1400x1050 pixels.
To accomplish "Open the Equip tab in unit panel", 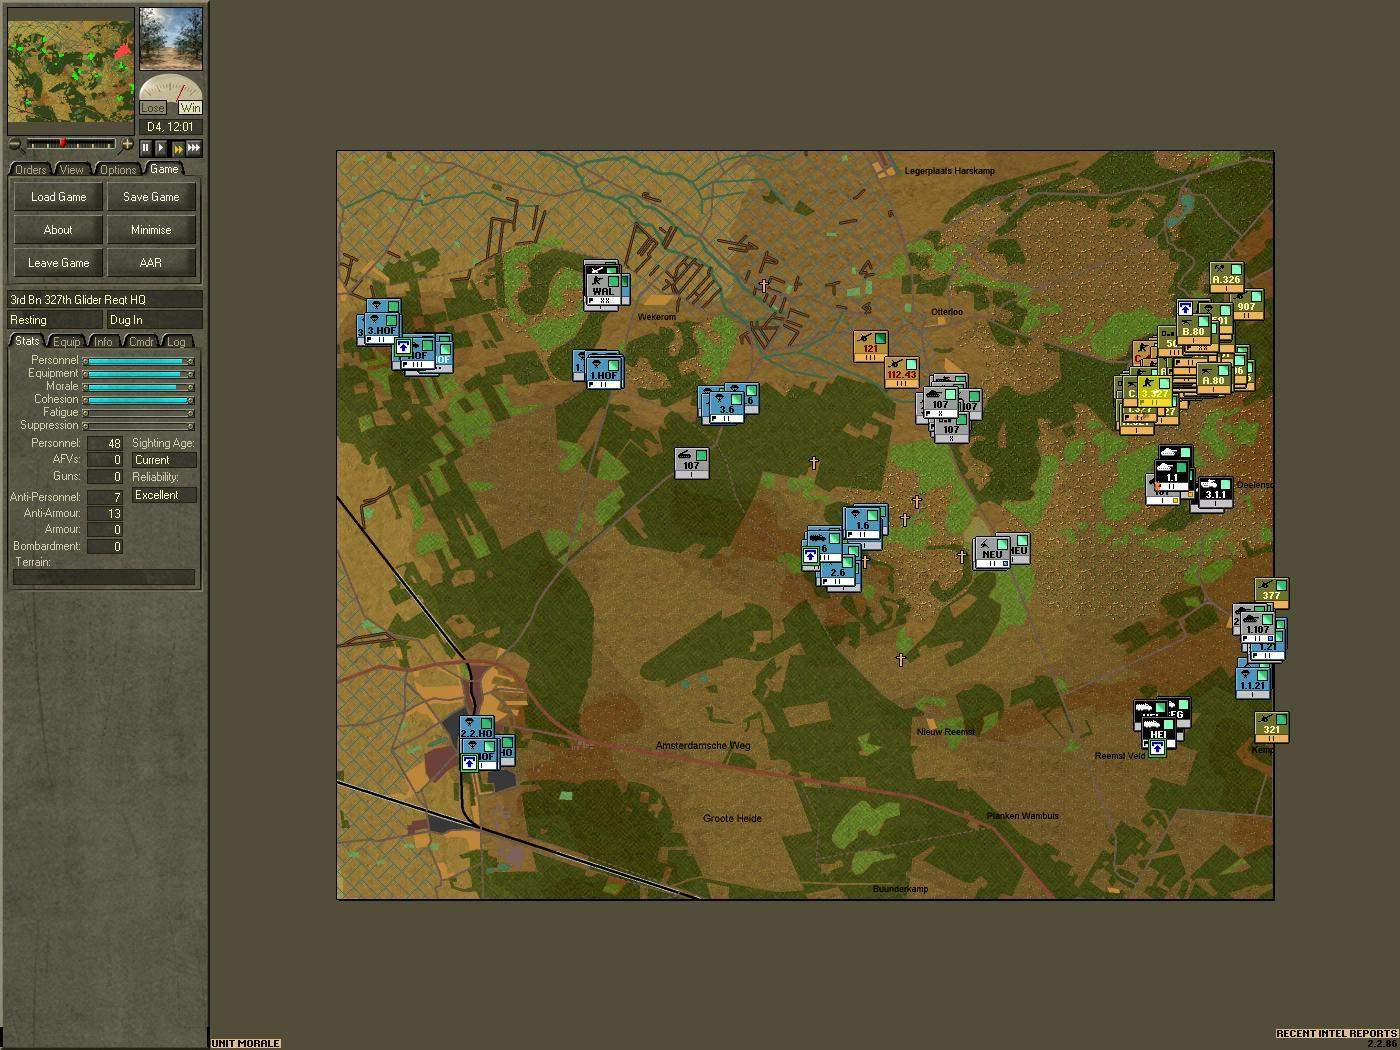I will [x=66, y=342].
